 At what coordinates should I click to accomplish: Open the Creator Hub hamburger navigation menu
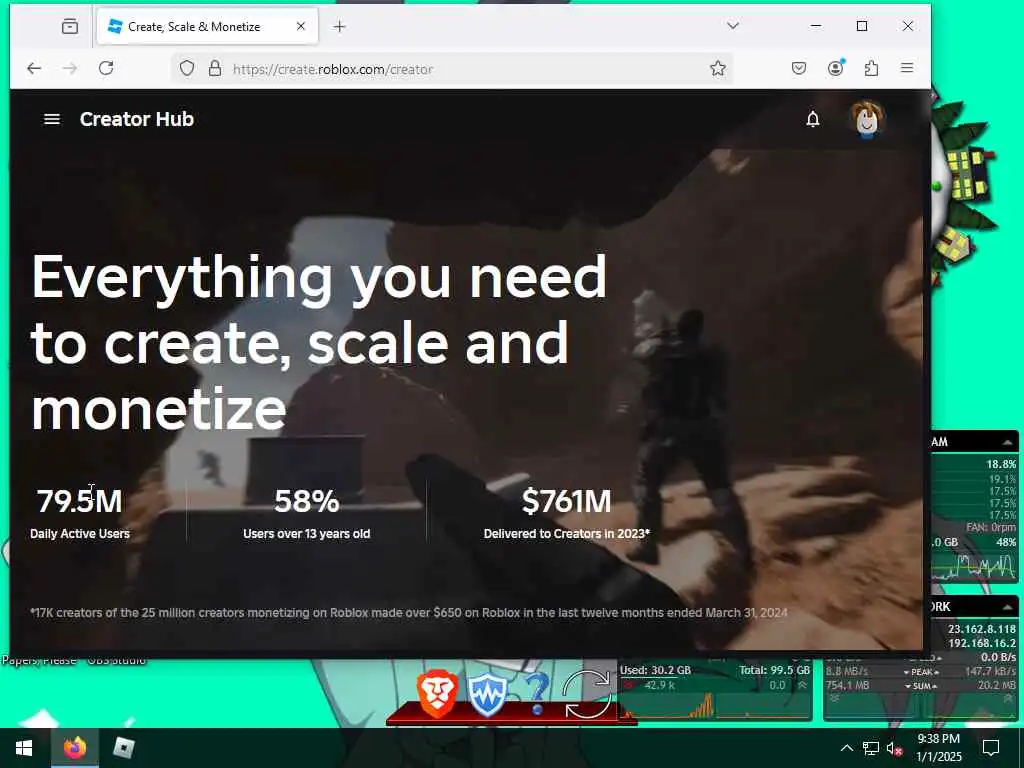(52, 119)
